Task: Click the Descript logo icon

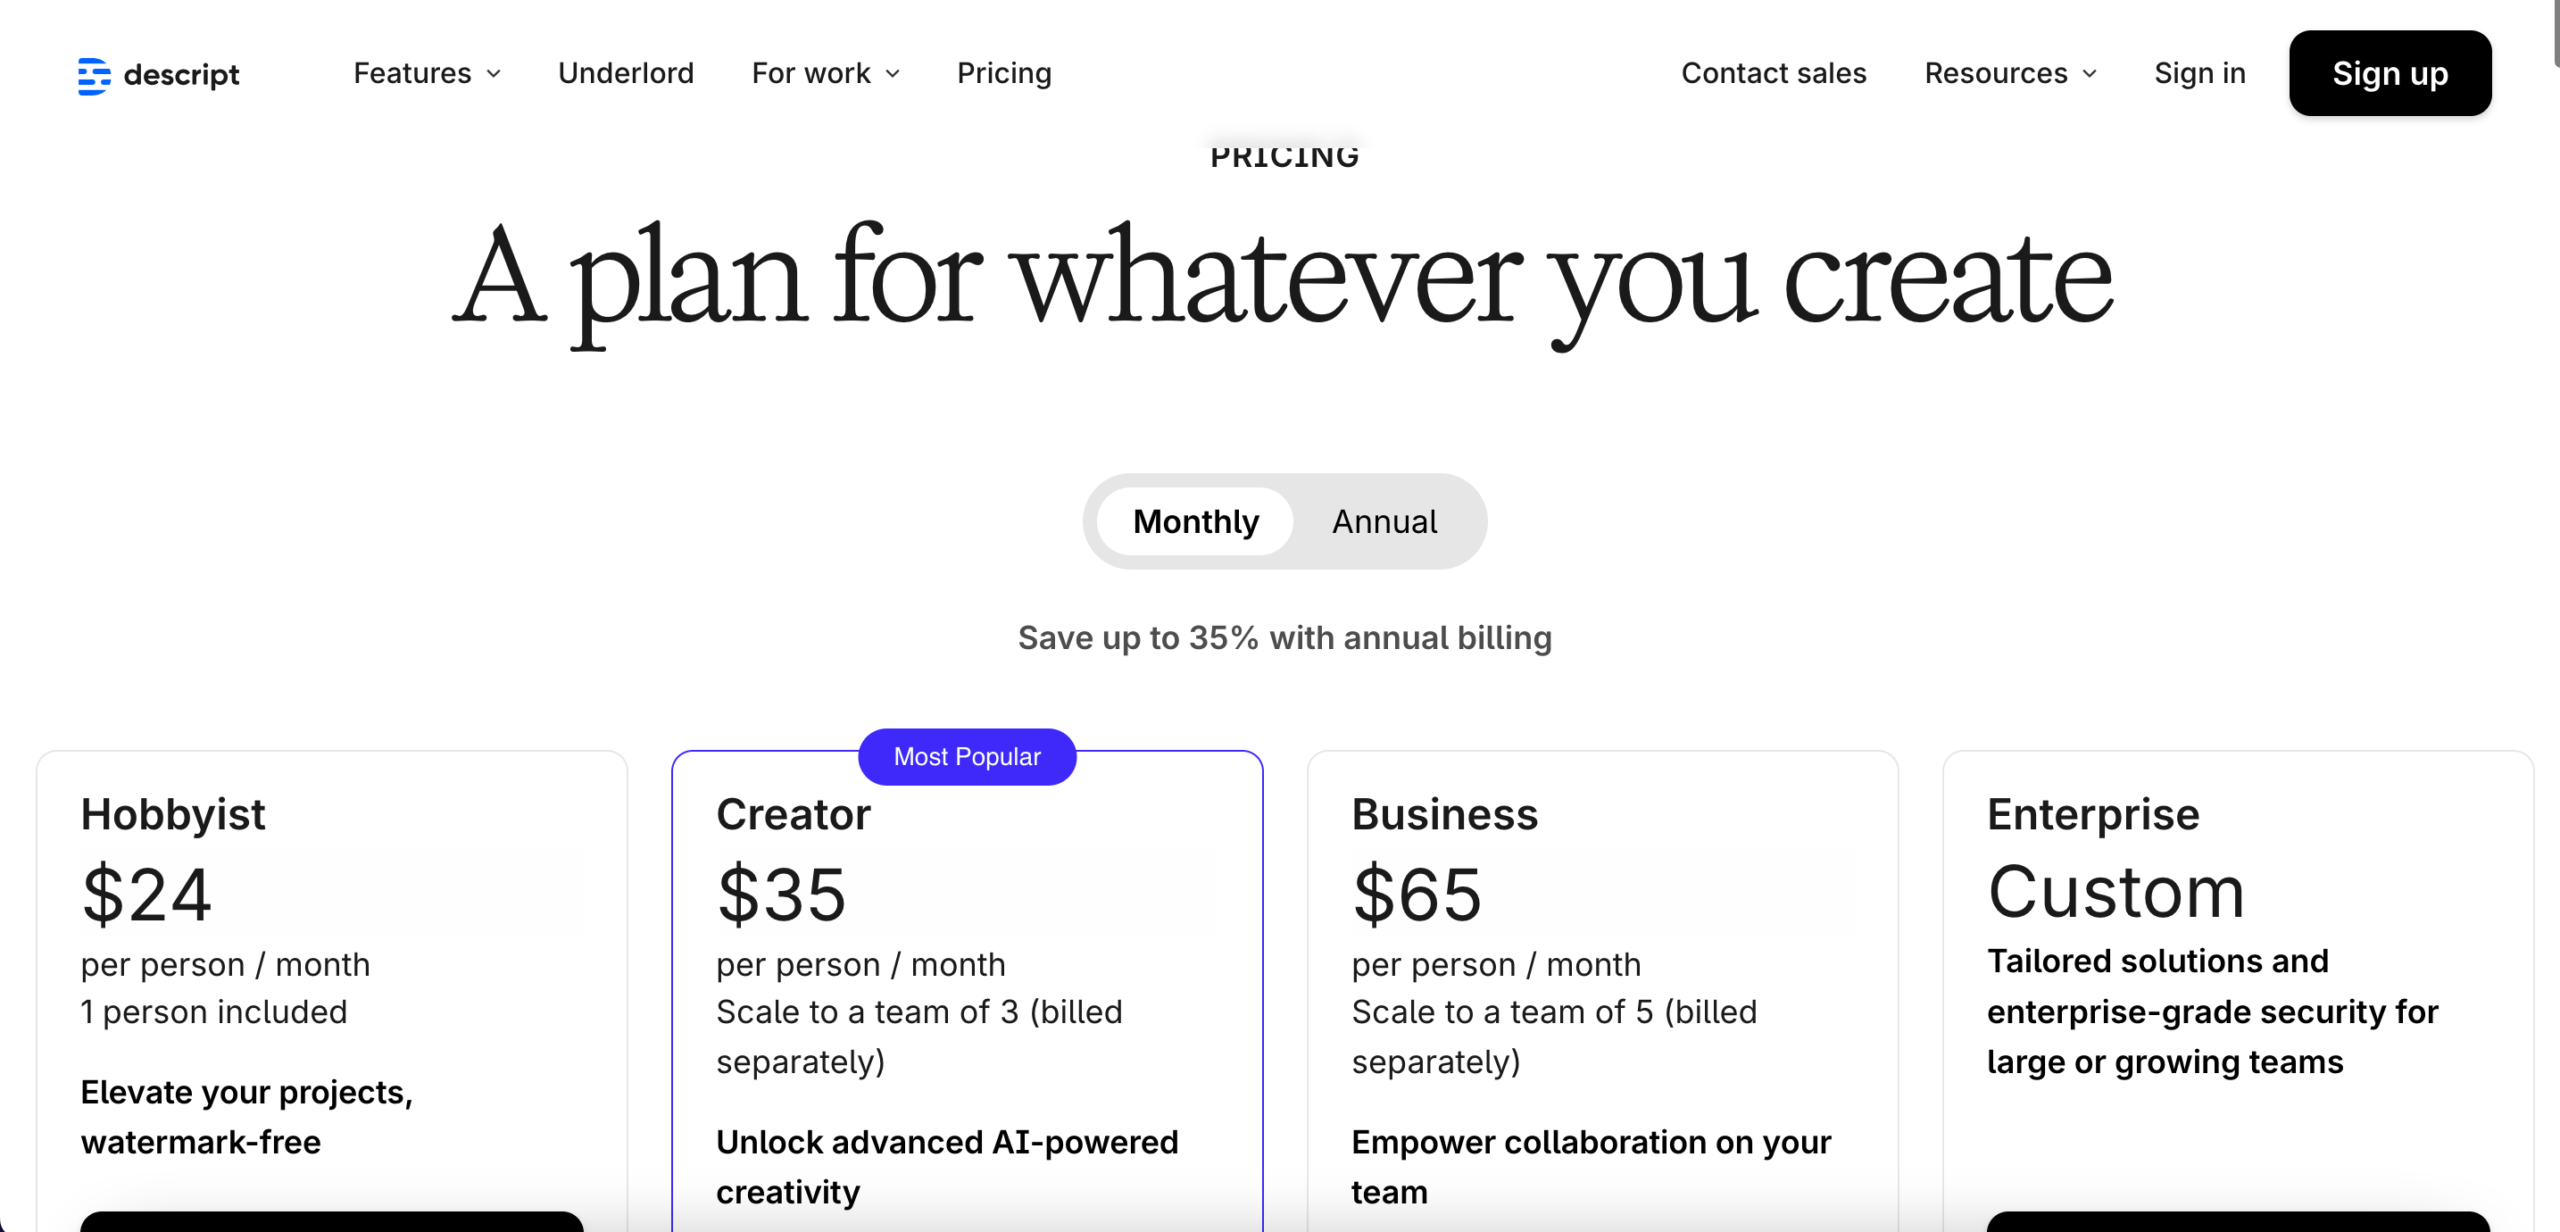Action: [94, 75]
